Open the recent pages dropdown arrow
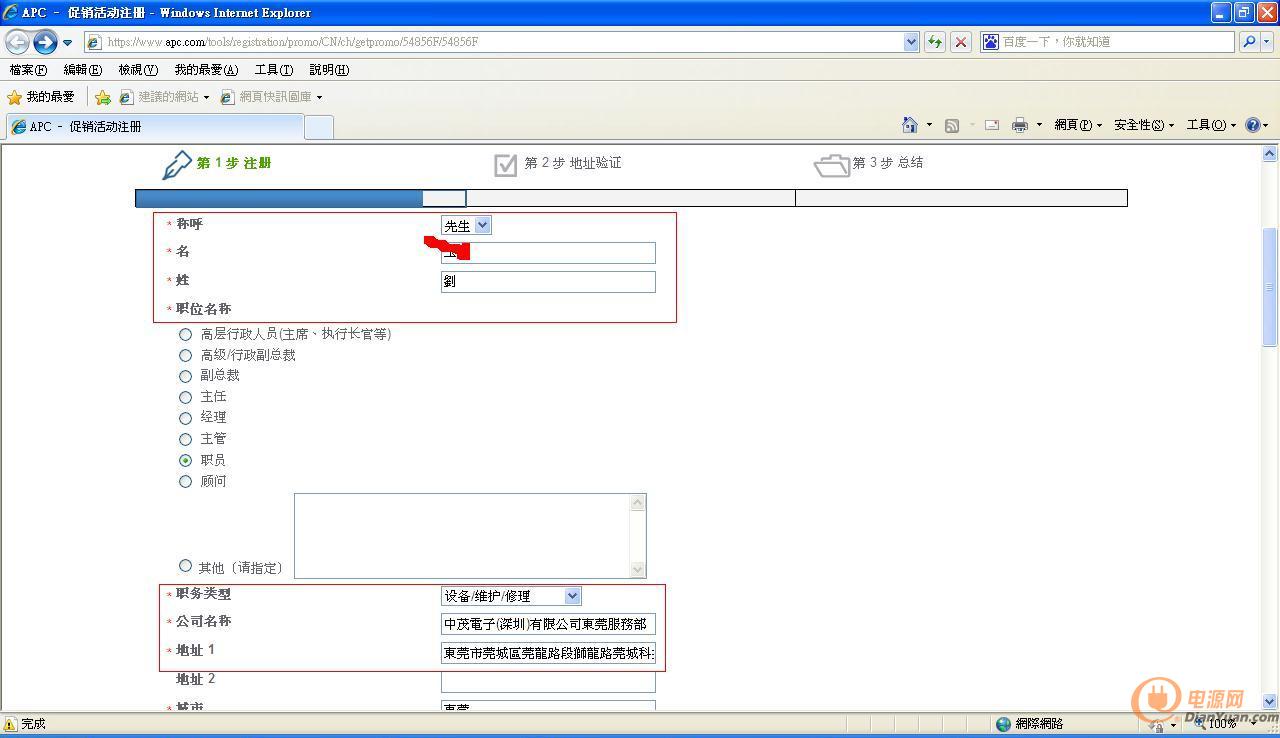Screen dimensions: 1280x738 tap(68, 43)
